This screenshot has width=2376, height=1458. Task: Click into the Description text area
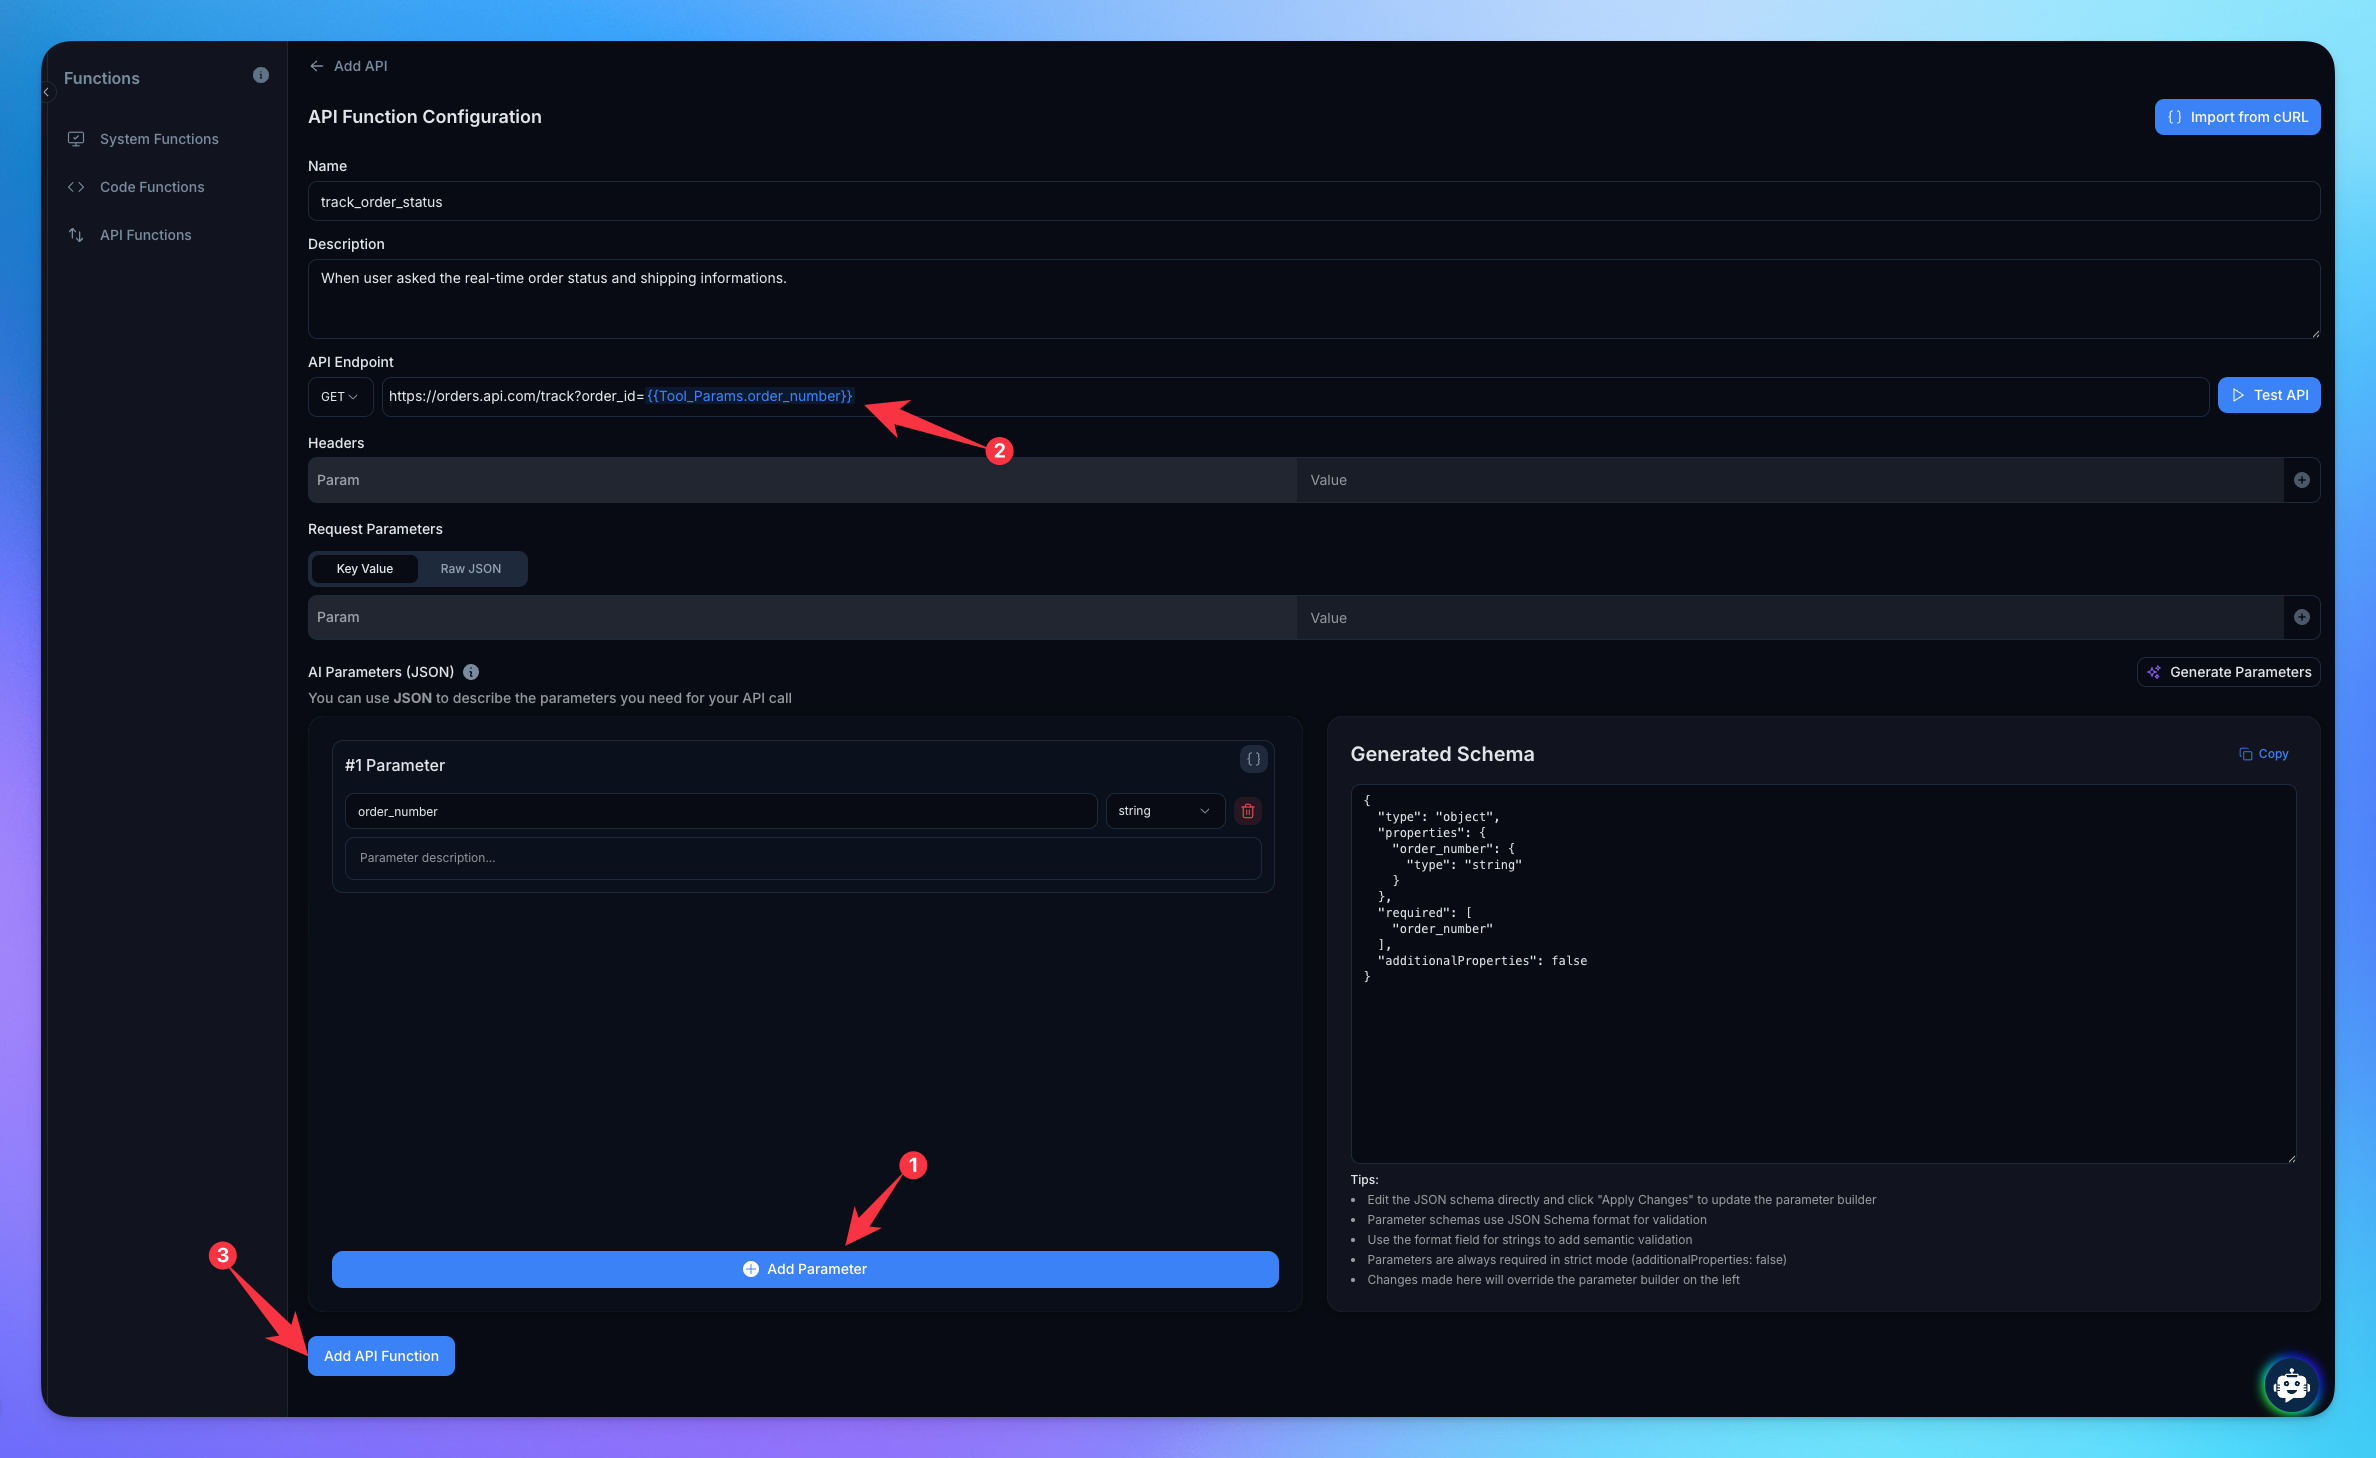point(1314,299)
